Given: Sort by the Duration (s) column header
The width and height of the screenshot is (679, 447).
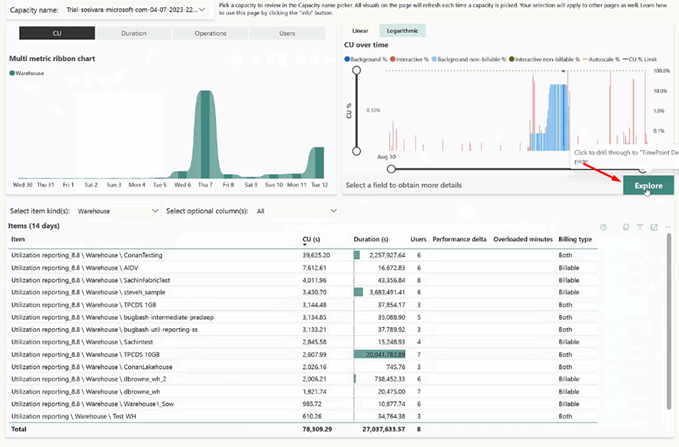Looking at the screenshot, I should pyautogui.click(x=371, y=239).
